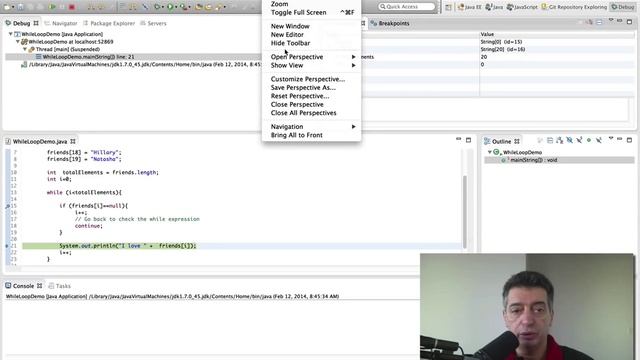The height and width of the screenshot is (360, 640).
Task: Click the Resume green play toolbar icon
Action: click(52, 7)
